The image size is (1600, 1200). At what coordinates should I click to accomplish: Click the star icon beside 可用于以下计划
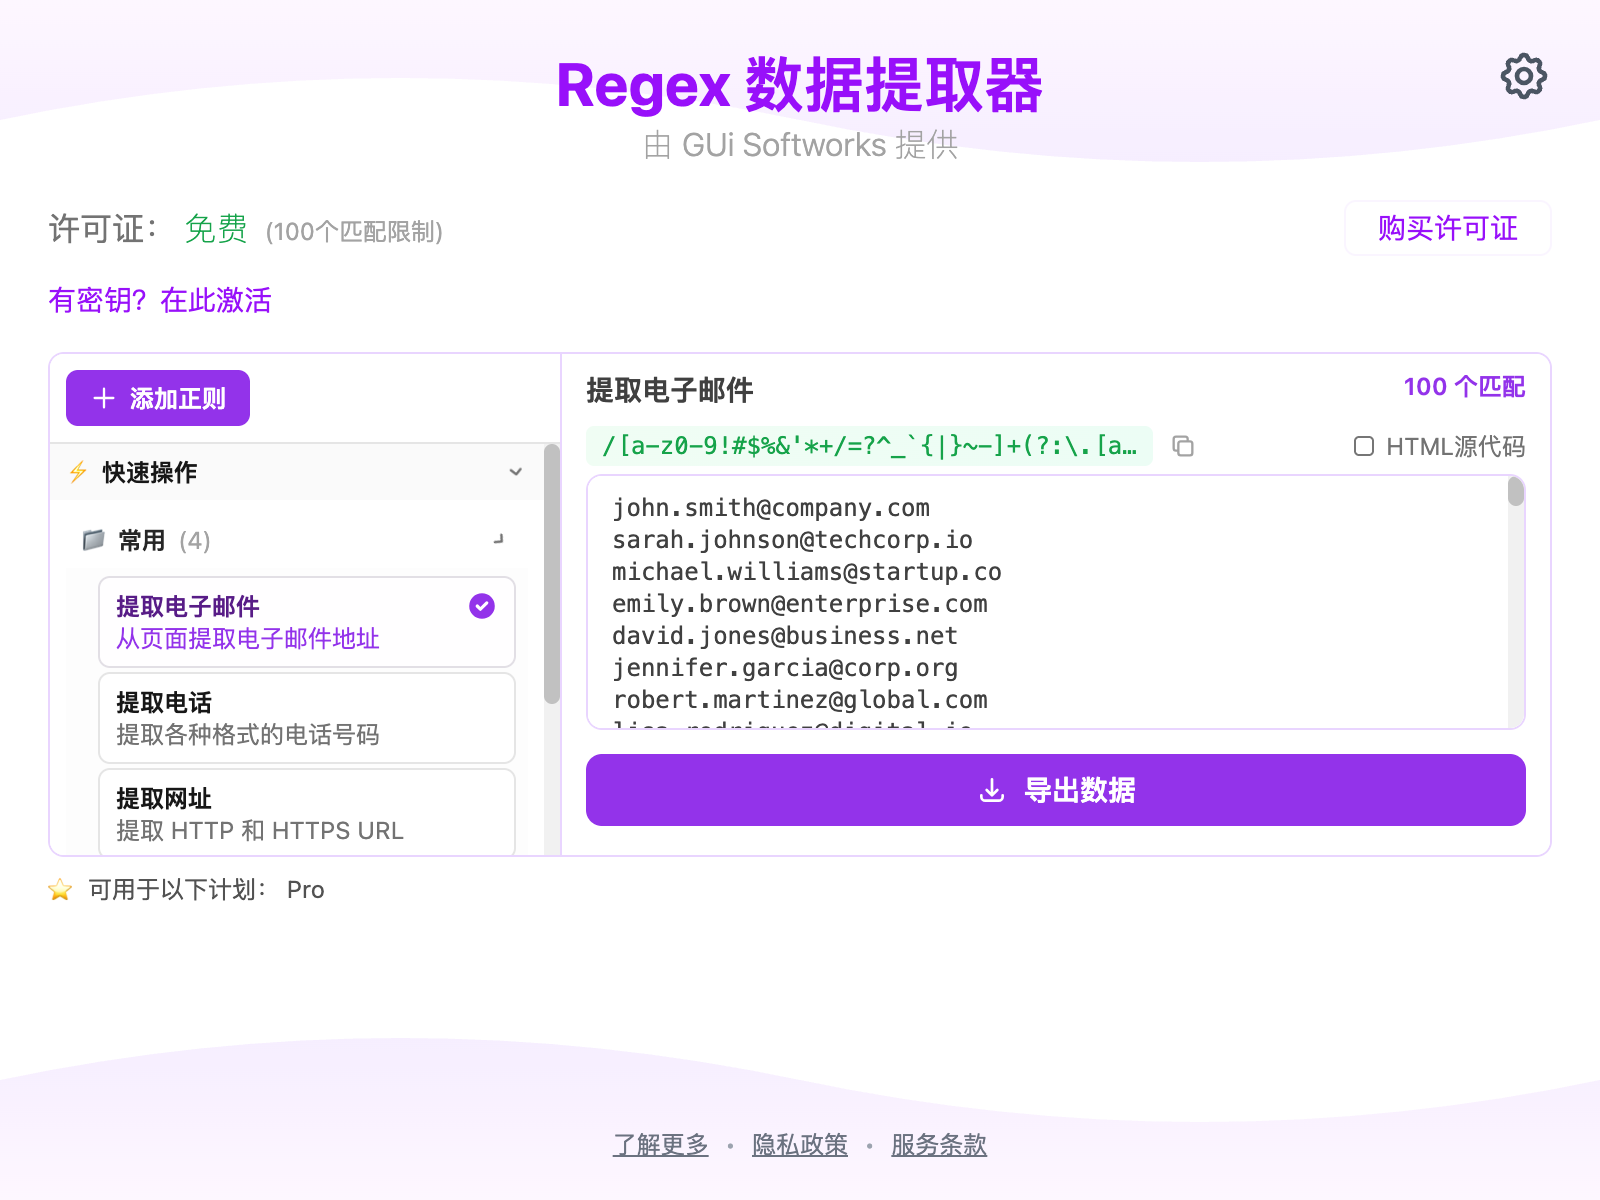click(x=60, y=890)
